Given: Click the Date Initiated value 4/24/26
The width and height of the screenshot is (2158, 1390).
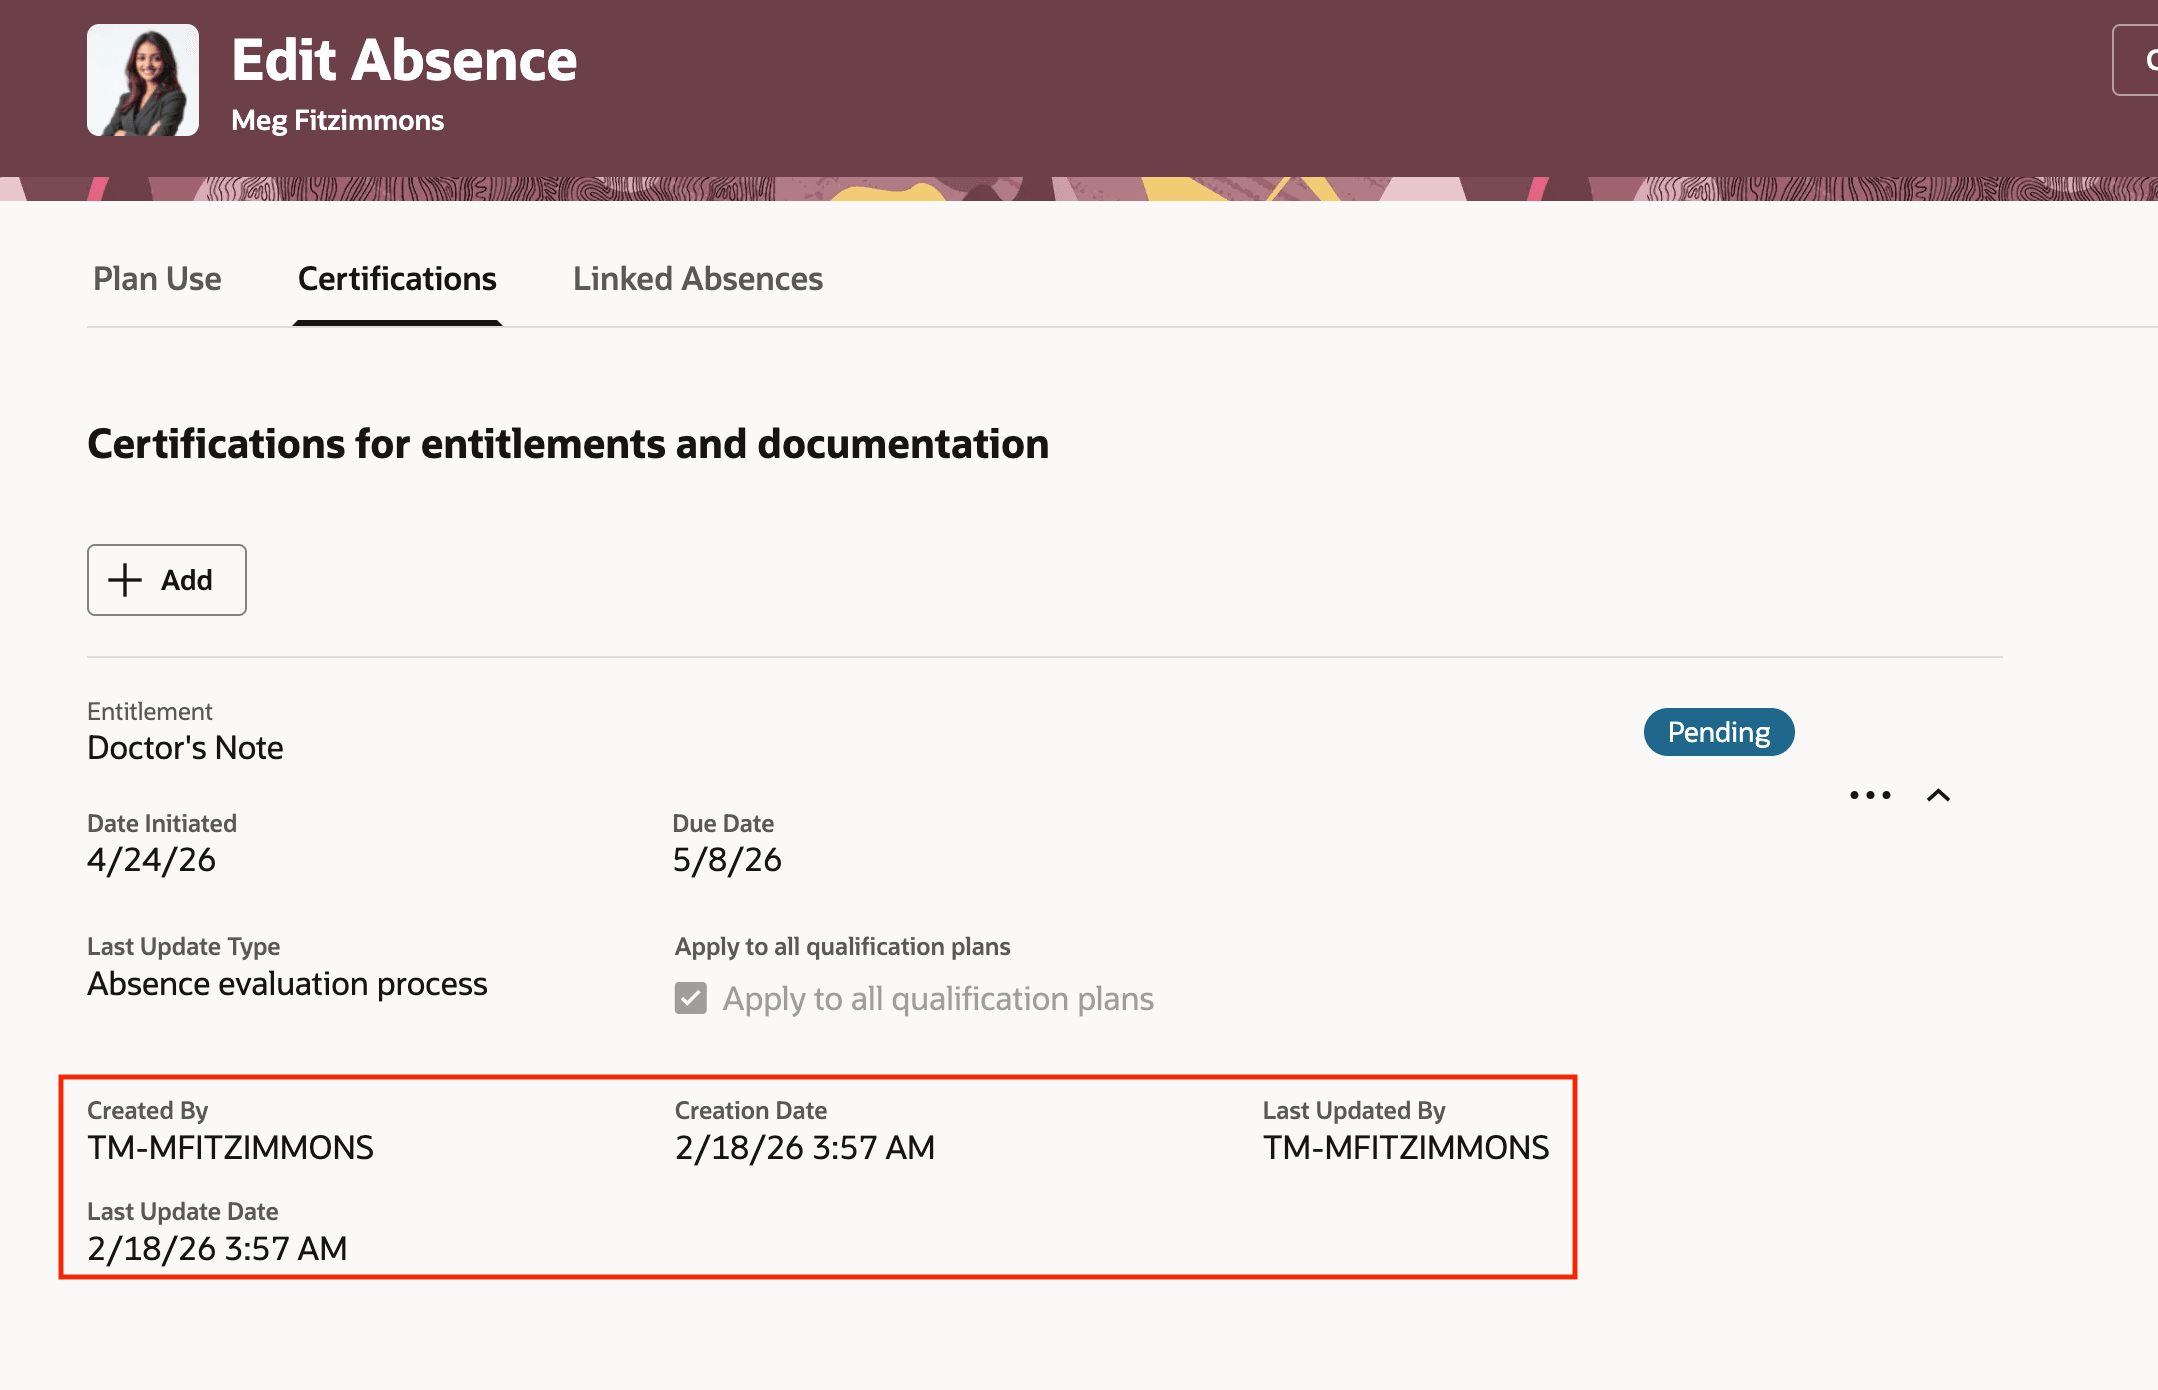Looking at the screenshot, I should pos(151,860).
